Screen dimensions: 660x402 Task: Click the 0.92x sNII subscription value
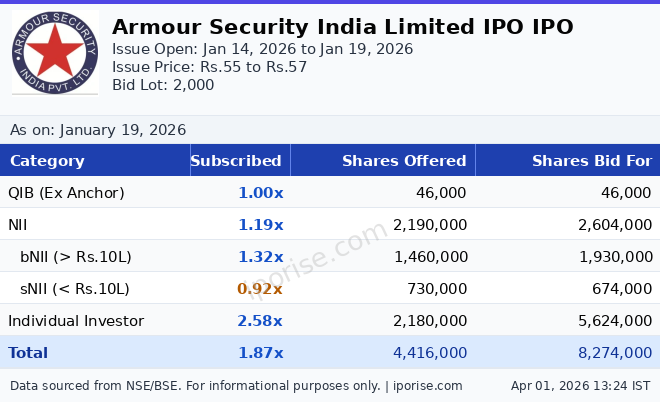[260, 289]
